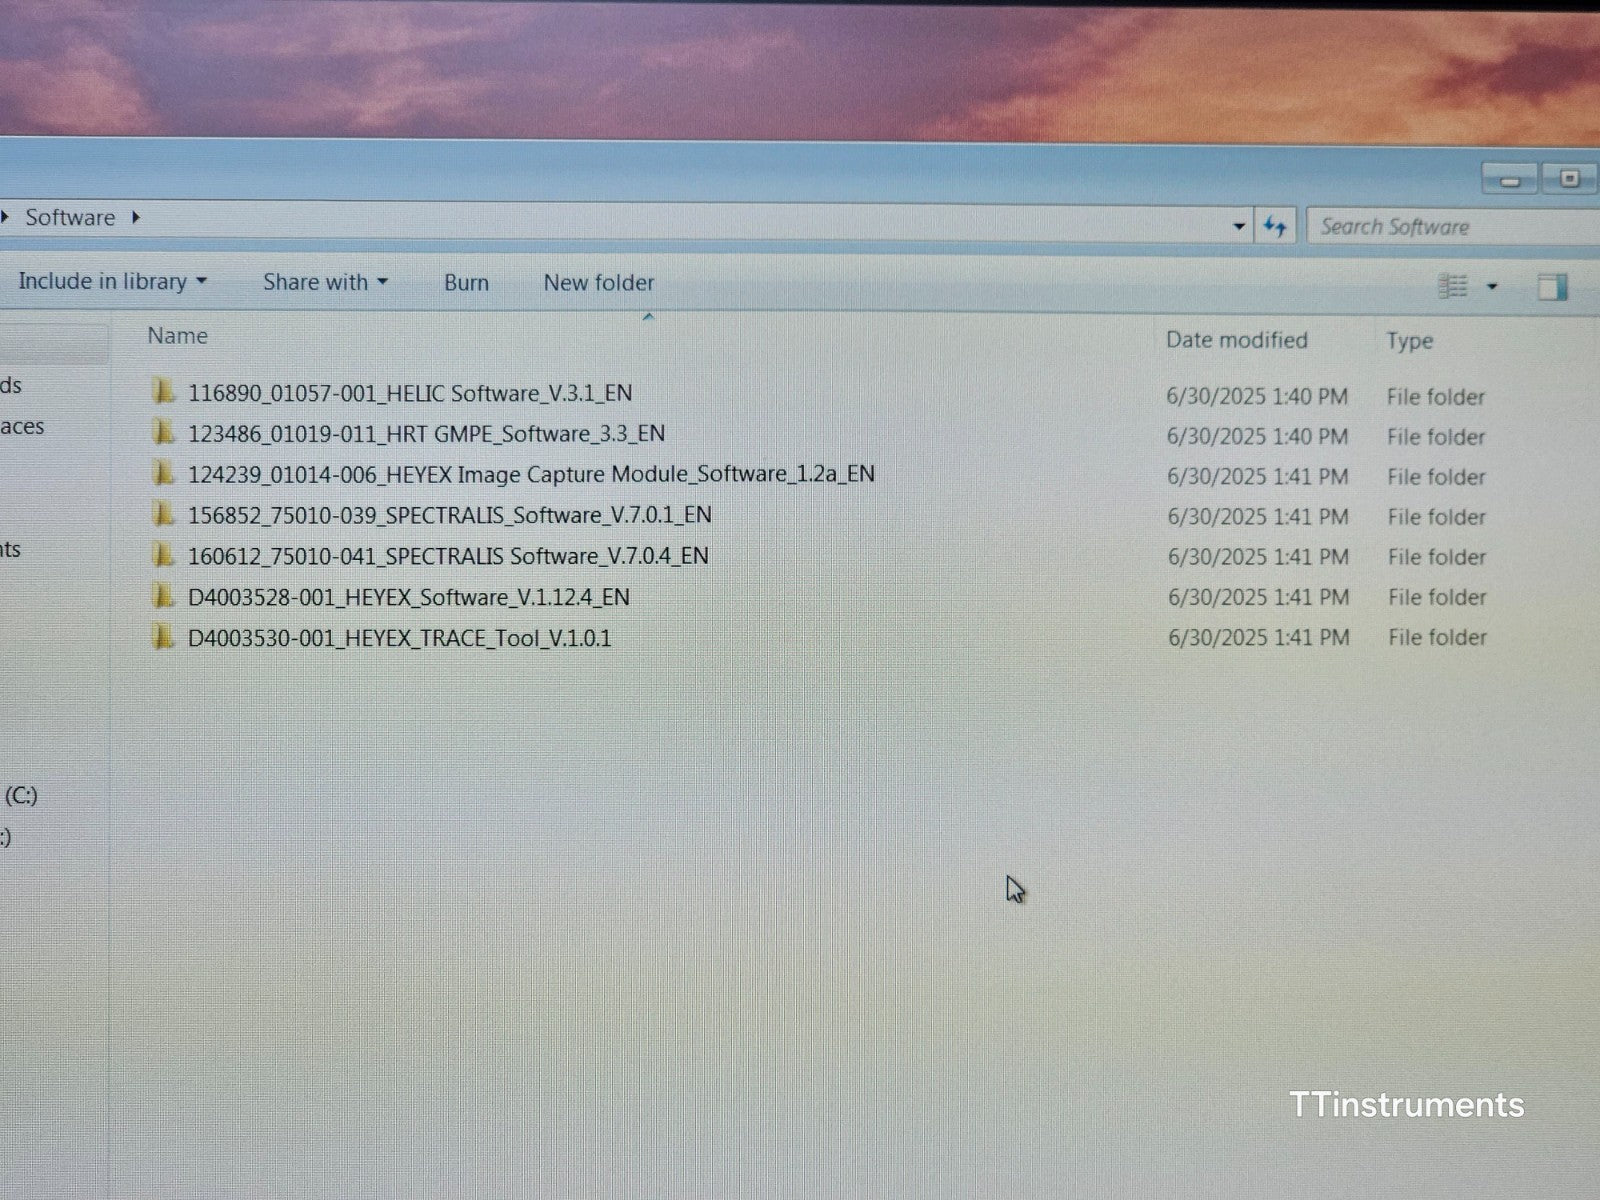
Task: Select the SPECTRALIS_Software_V.7.0.1_EN folder icon
Action: pyautogui.click(x=162, y=514)
